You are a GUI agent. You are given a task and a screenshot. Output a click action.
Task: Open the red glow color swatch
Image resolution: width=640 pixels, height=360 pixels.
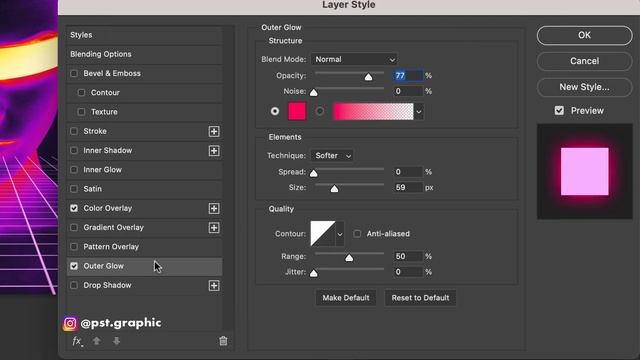coord(297,111)
